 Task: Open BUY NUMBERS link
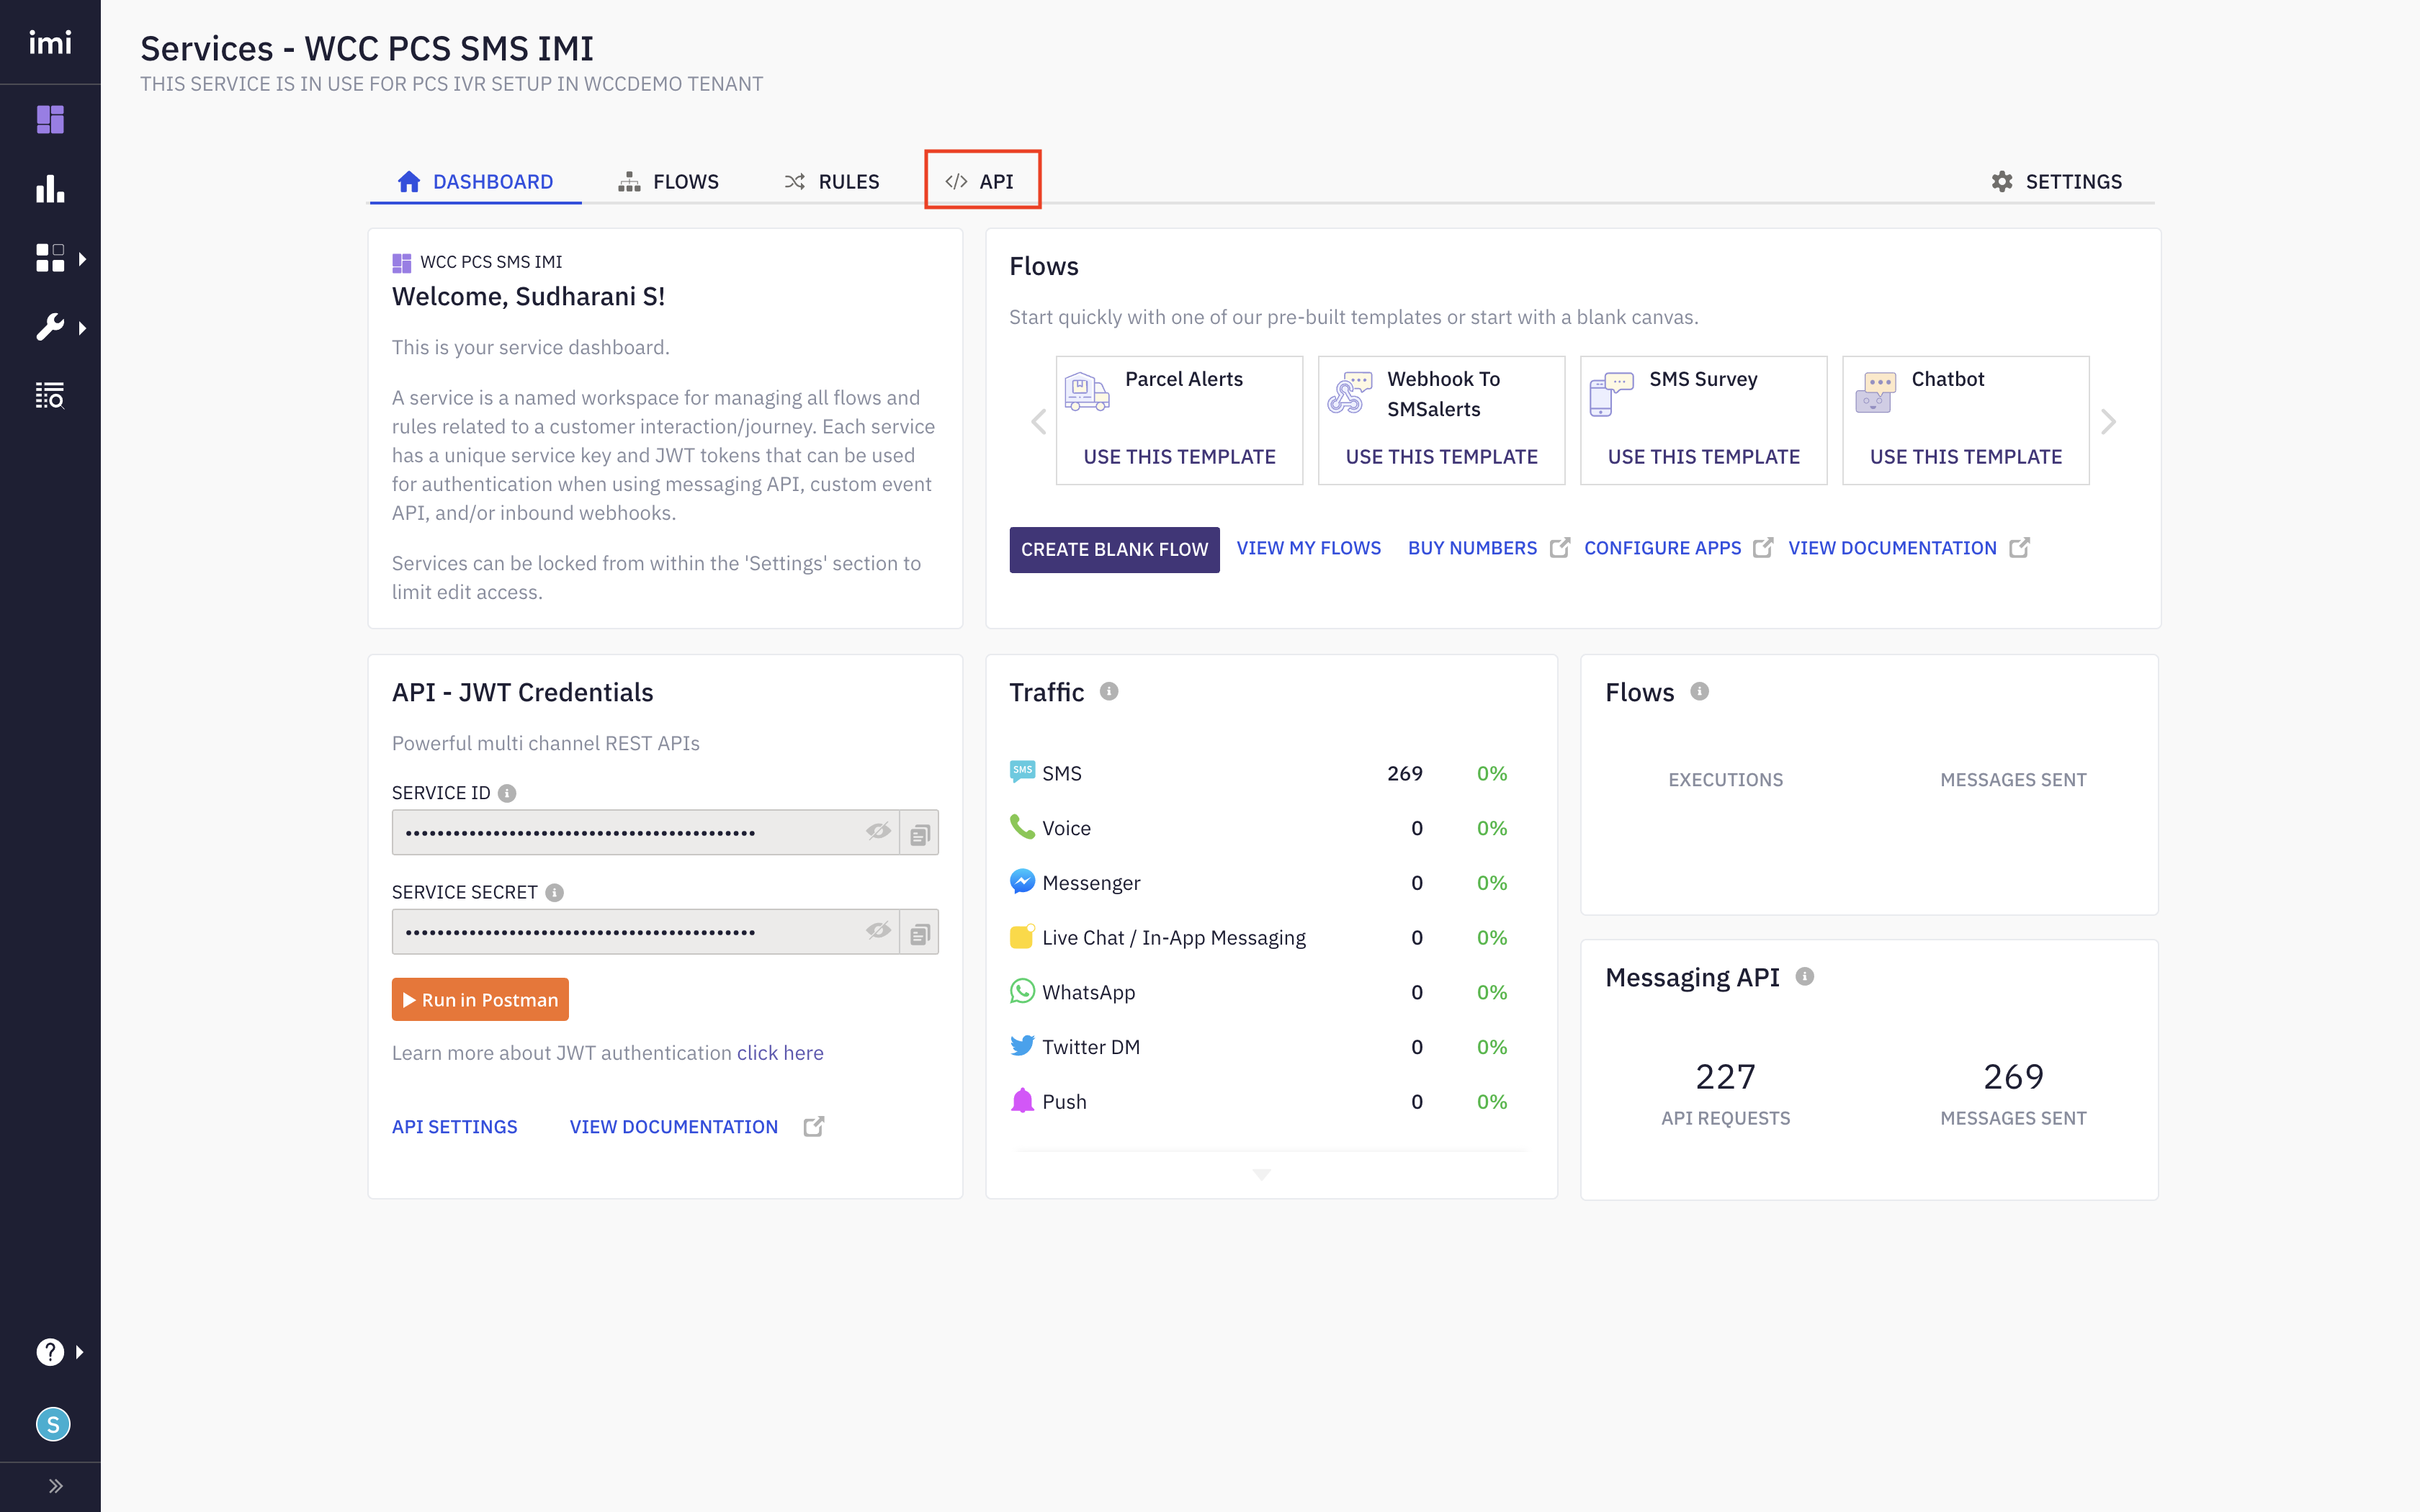(1472, 548)
